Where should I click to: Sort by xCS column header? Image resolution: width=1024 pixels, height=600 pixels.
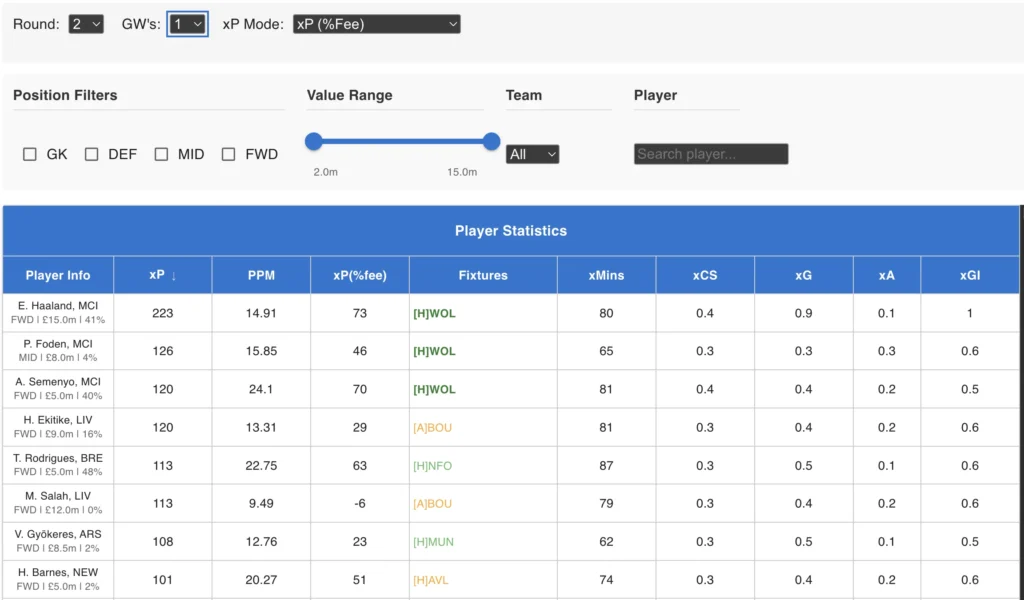coord(705,275)
